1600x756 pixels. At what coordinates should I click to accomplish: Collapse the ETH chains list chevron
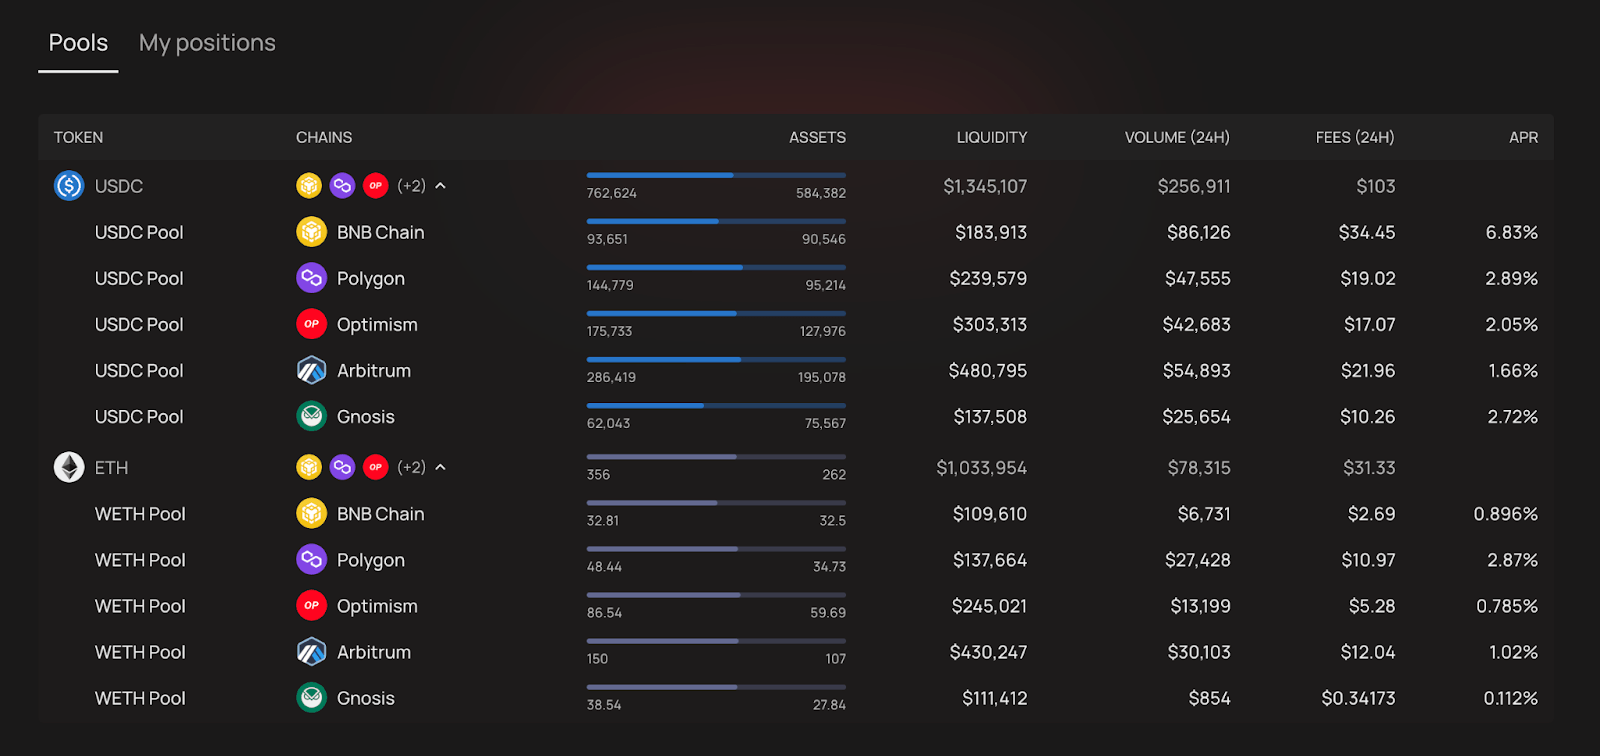tap(440, 467)
